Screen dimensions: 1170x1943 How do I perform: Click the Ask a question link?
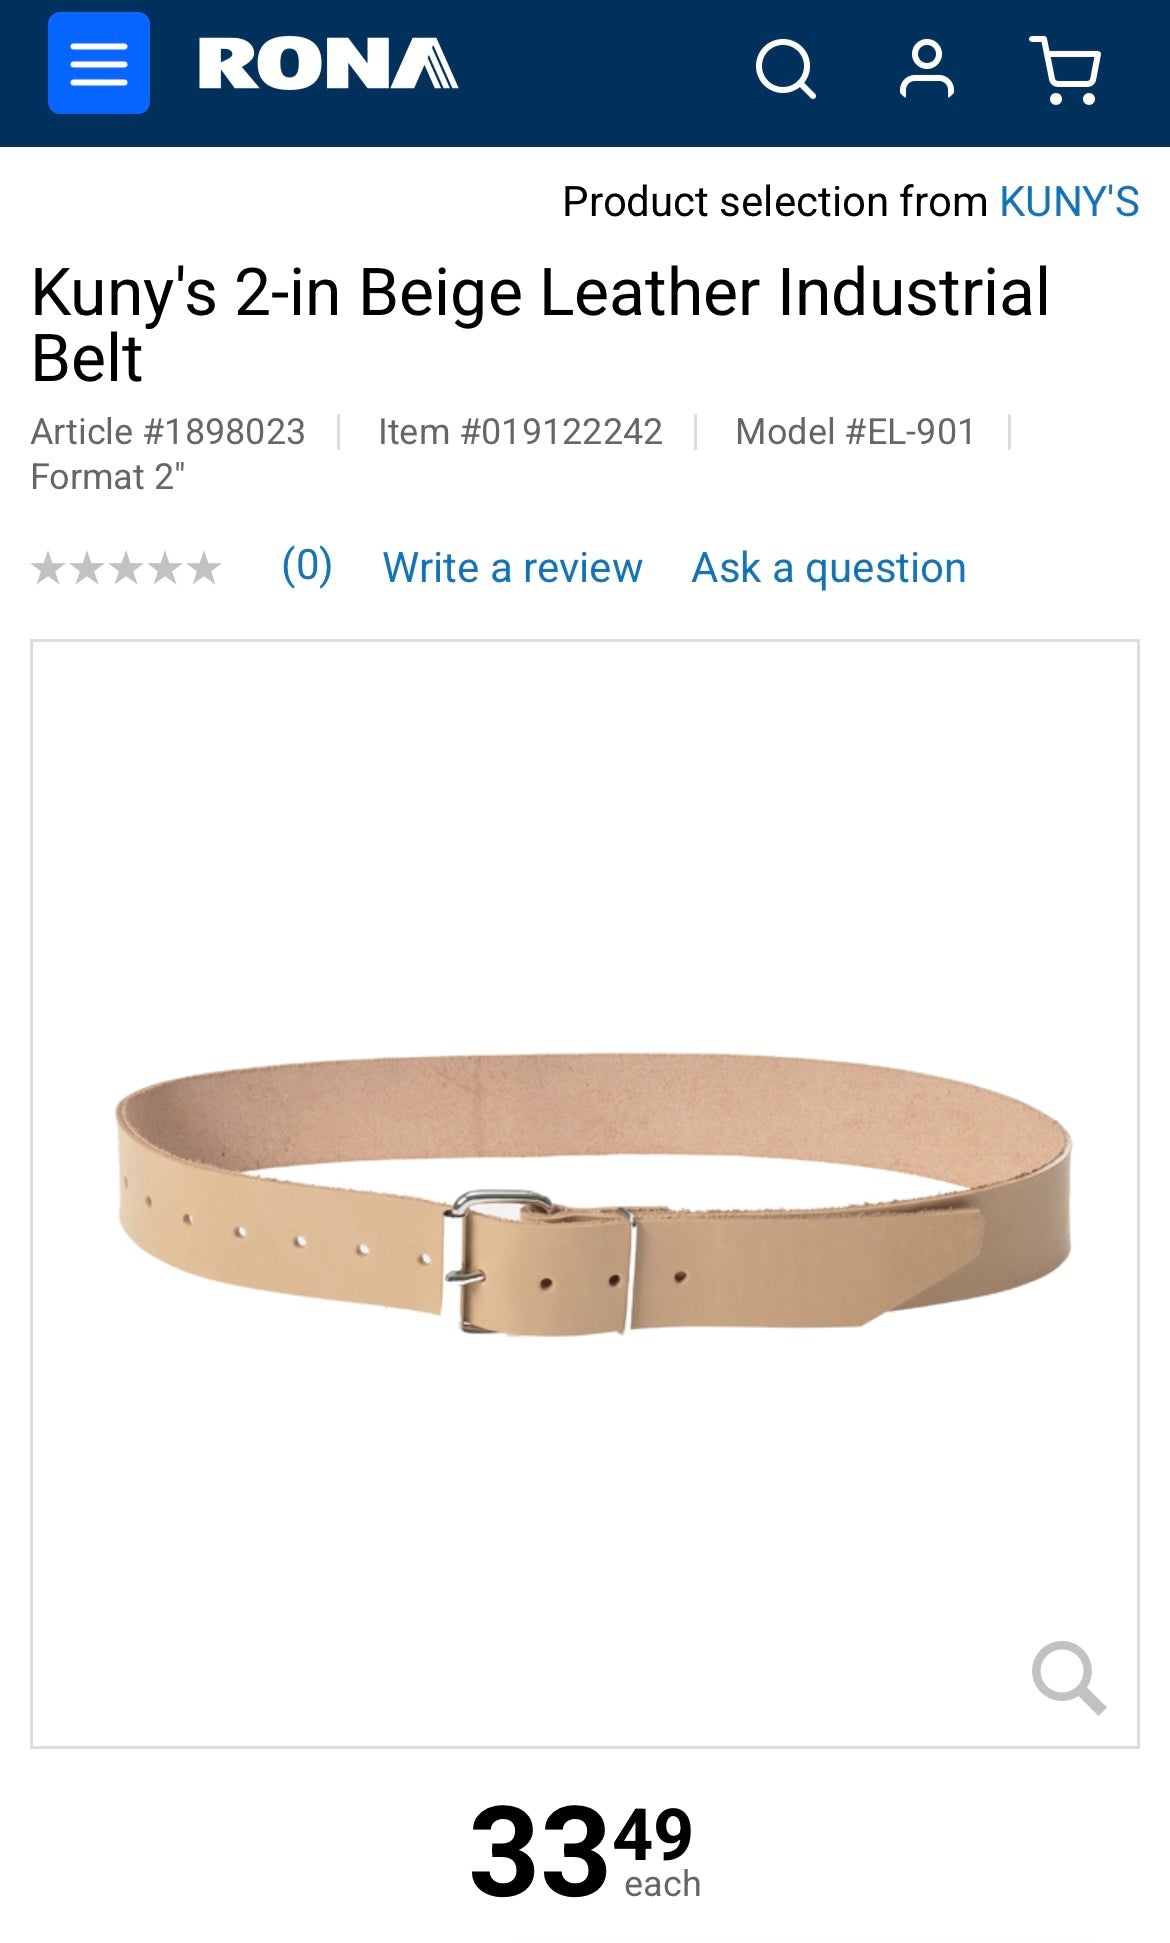coord(829,567)
